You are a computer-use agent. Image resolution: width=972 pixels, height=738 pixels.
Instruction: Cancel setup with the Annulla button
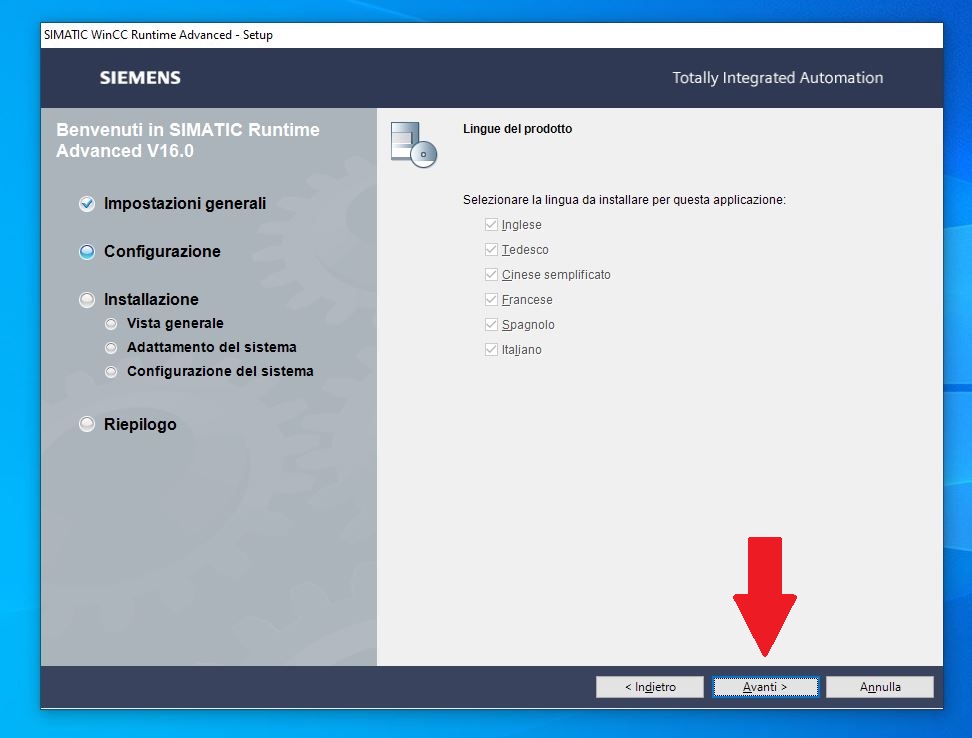[880, 687]
